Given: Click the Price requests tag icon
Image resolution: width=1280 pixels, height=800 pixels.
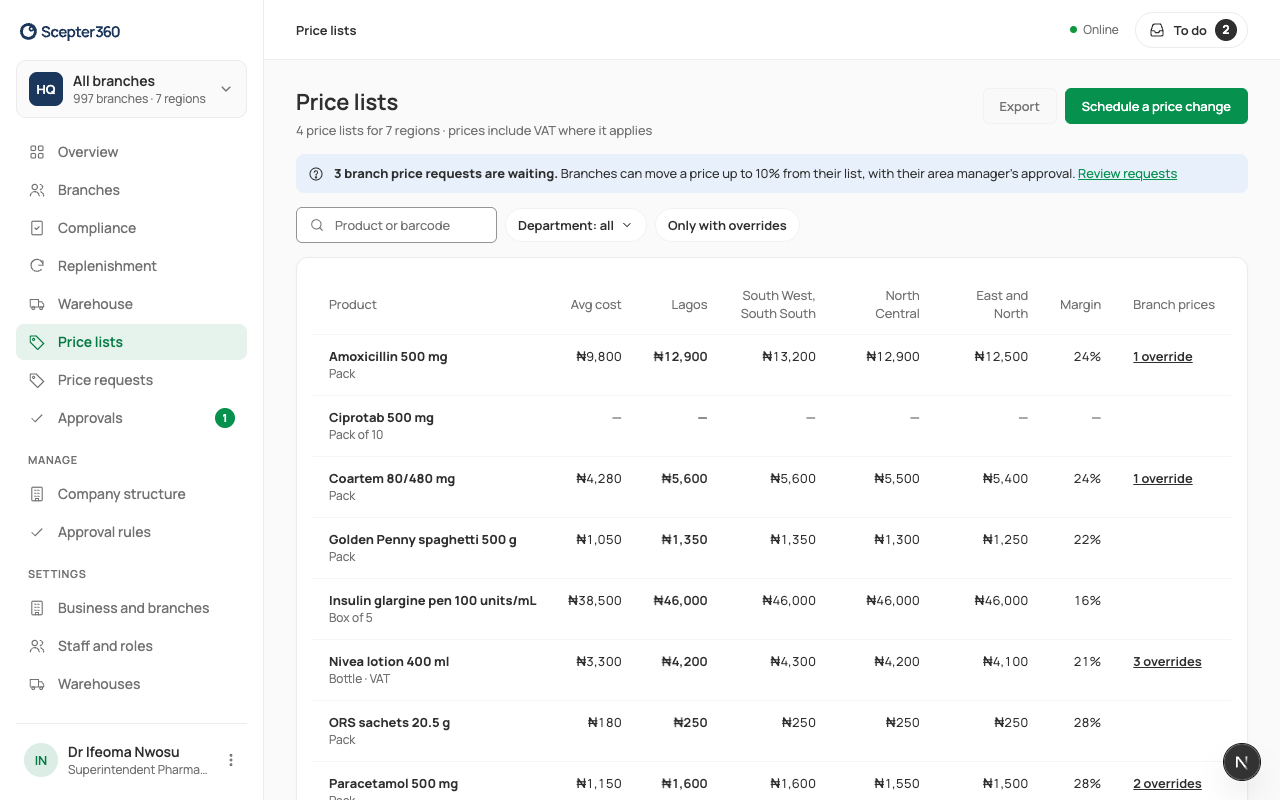Looking at the screenshot, I should pos(37,380).
